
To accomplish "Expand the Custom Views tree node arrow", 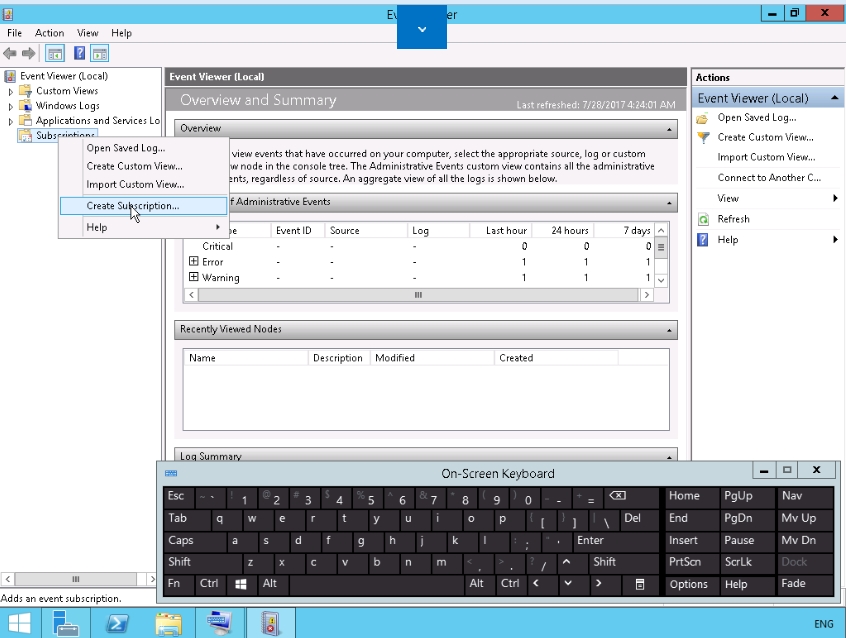I will [10, 92].
